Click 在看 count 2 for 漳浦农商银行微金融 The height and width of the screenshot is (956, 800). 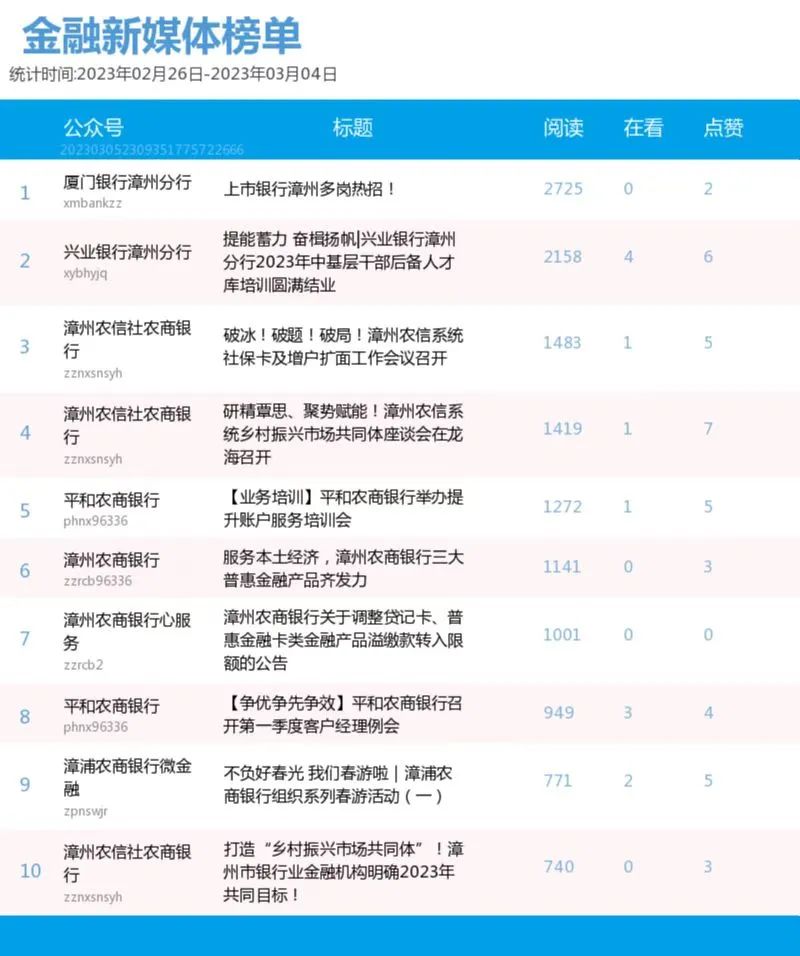(628, 780)
